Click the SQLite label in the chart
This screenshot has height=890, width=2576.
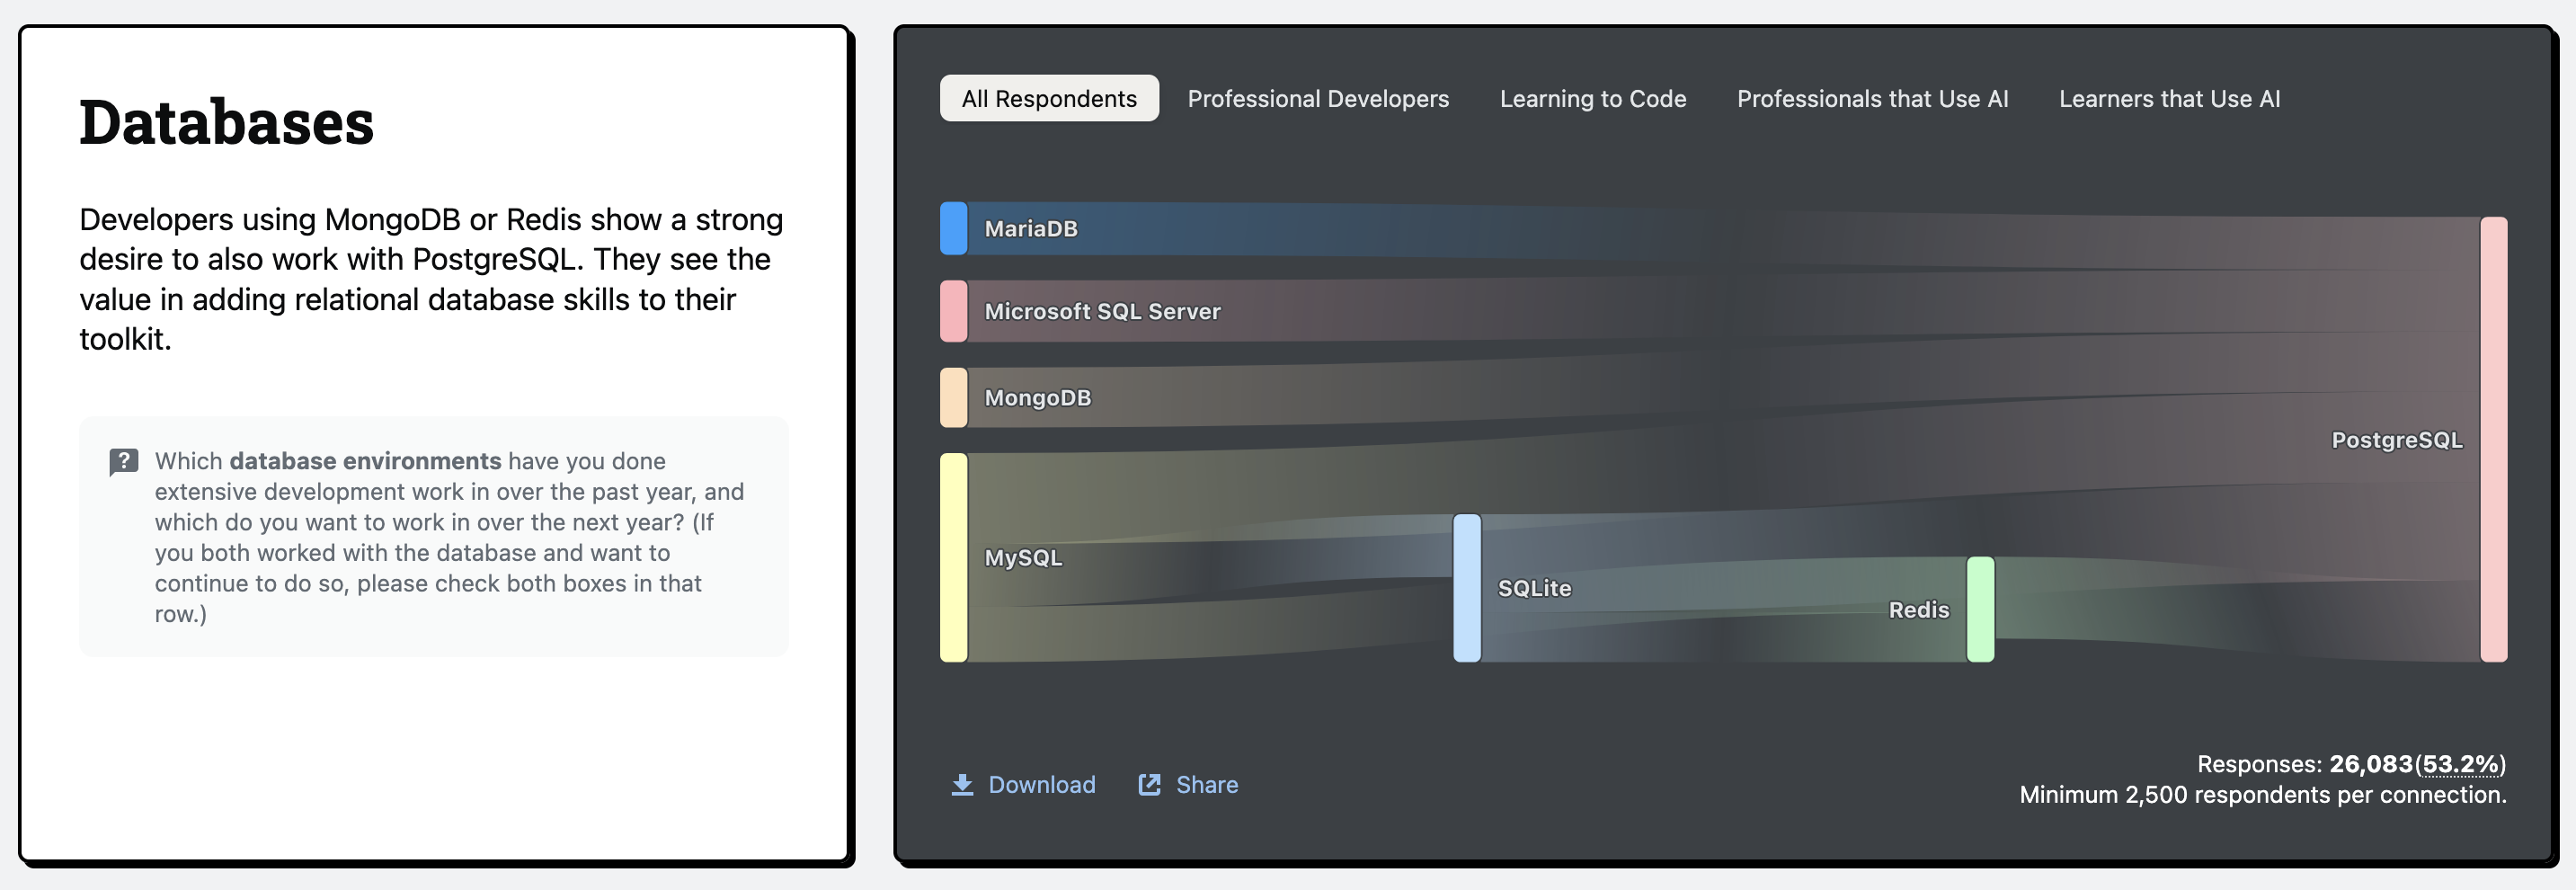tap(1534, 588)
